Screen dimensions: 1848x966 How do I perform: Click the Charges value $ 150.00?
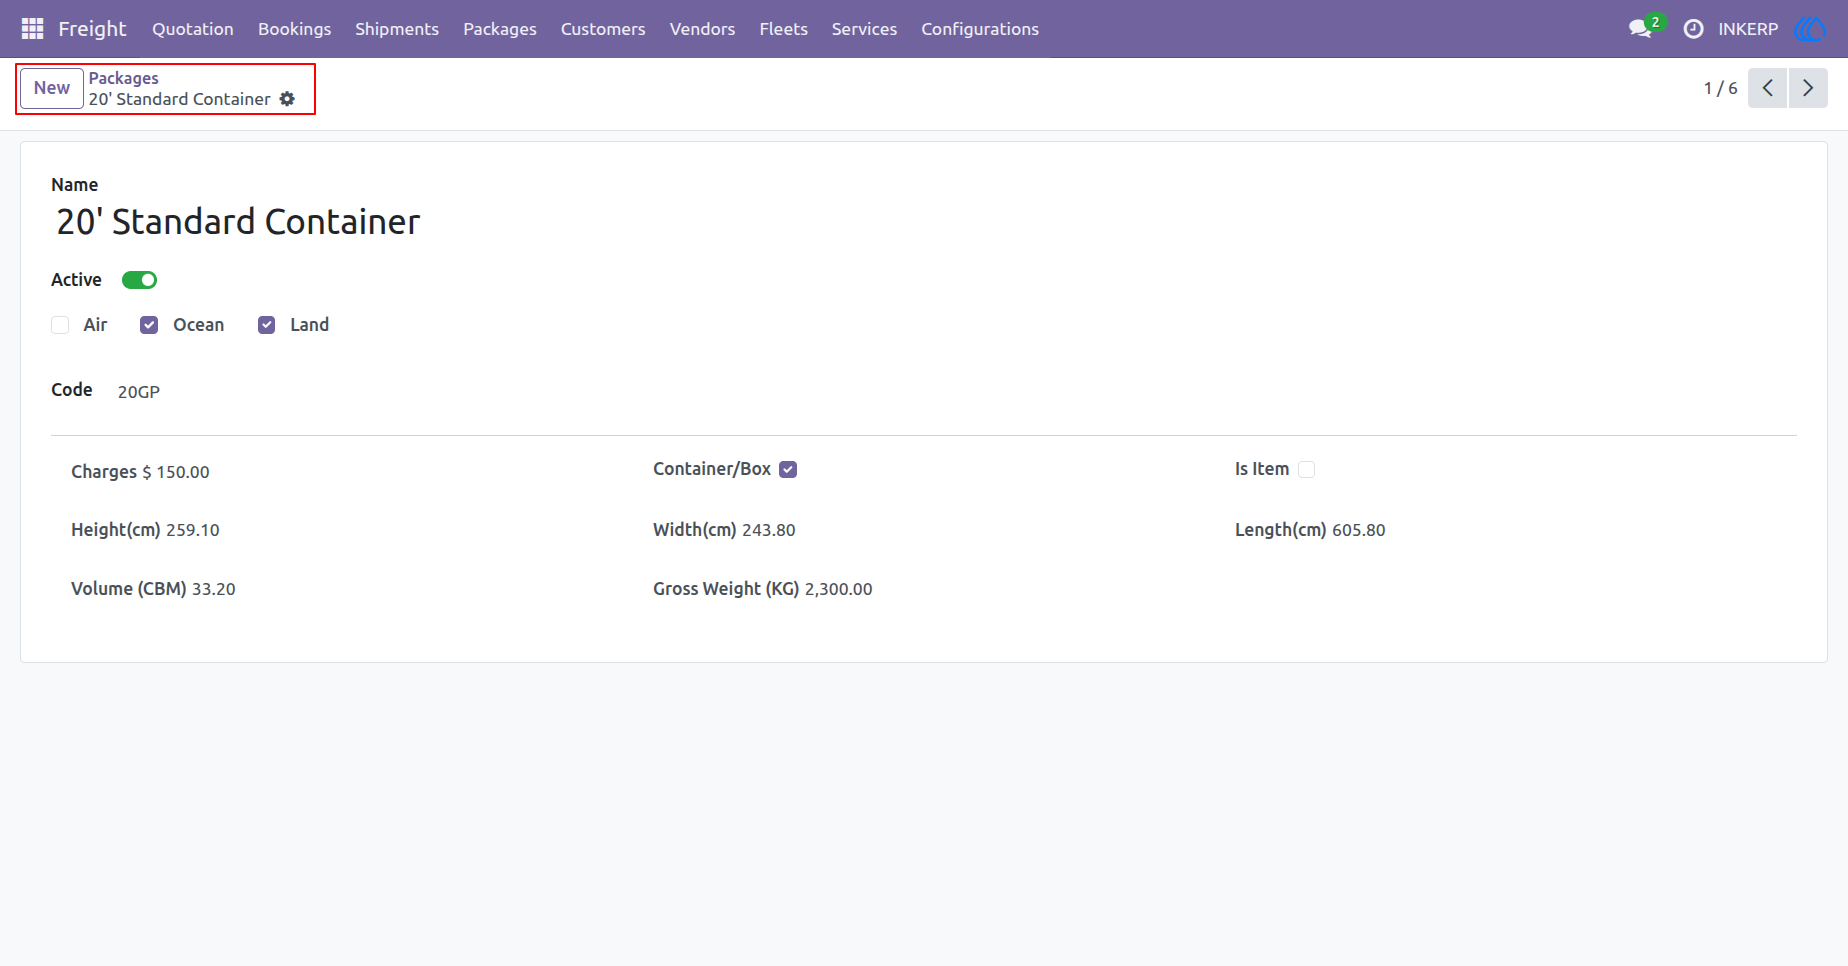(x=176, y=472)
